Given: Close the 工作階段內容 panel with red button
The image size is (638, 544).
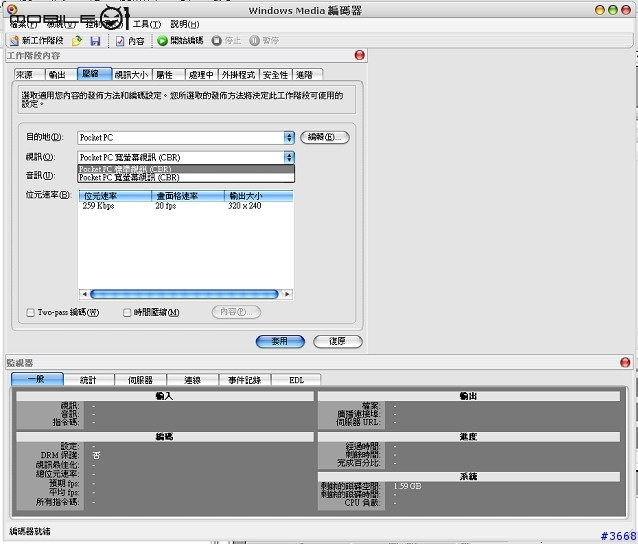Looking at the screenshot, I should 360,55.
